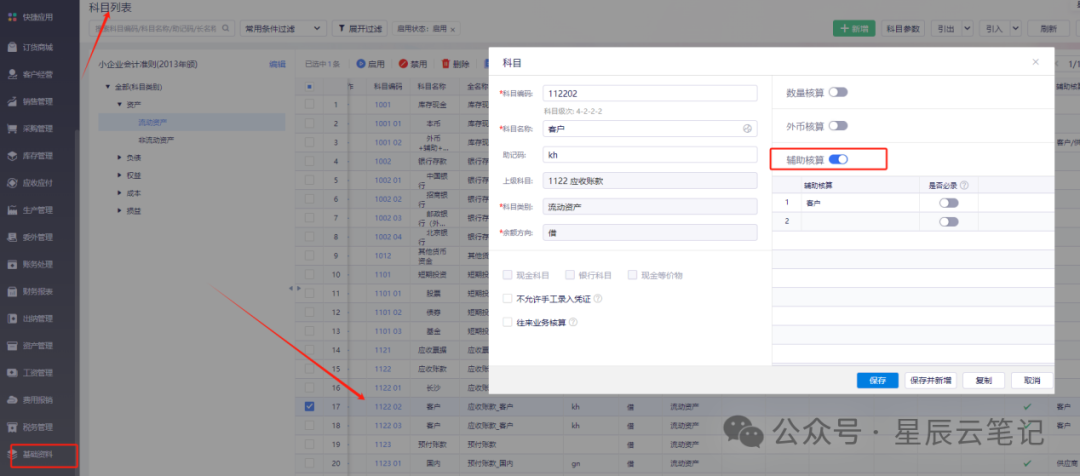This screenshot has width=1080, height=476.
Task: Open 常用条件过滤 dropdown
Action: point(283,29)
